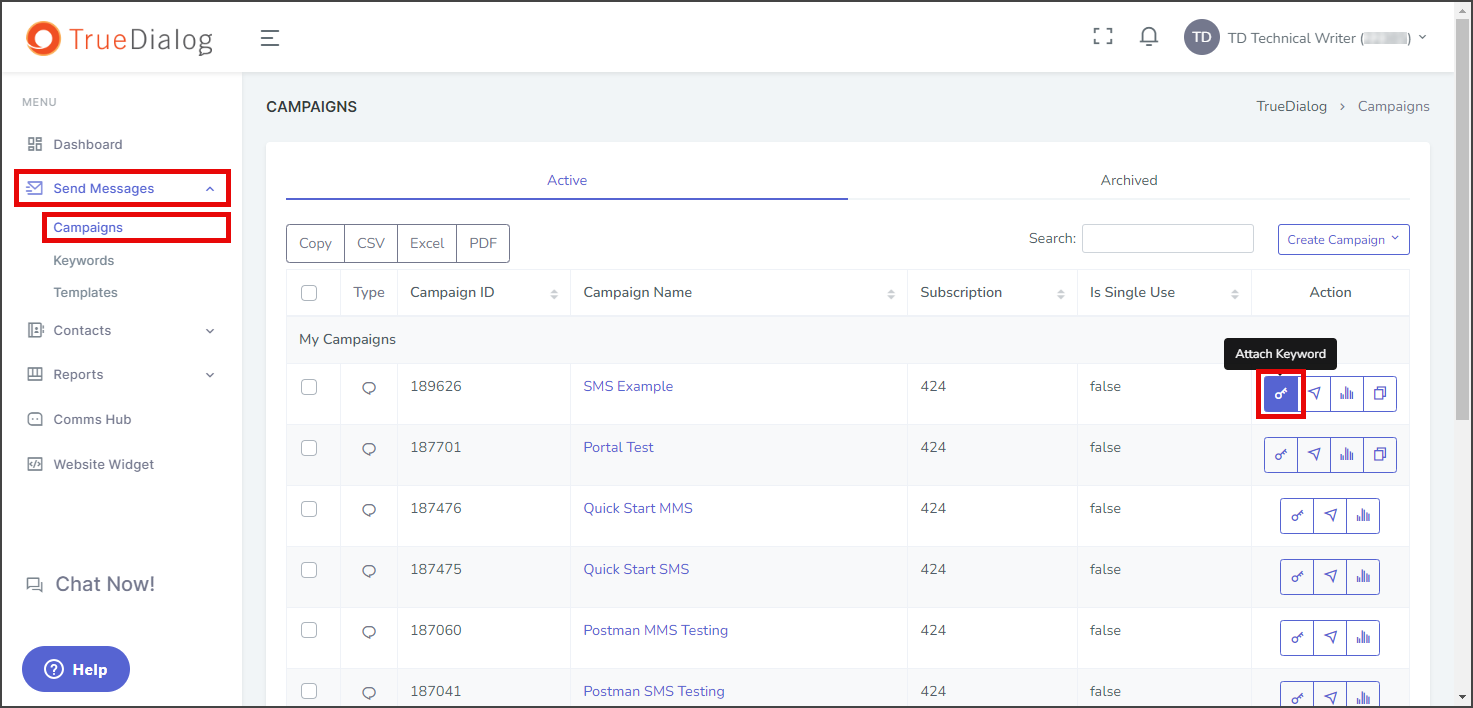The width and height of the screenshot is (1473, 708).
Task: Click the send icon for Postman MMS Testing
Action: coord(1330,638)
